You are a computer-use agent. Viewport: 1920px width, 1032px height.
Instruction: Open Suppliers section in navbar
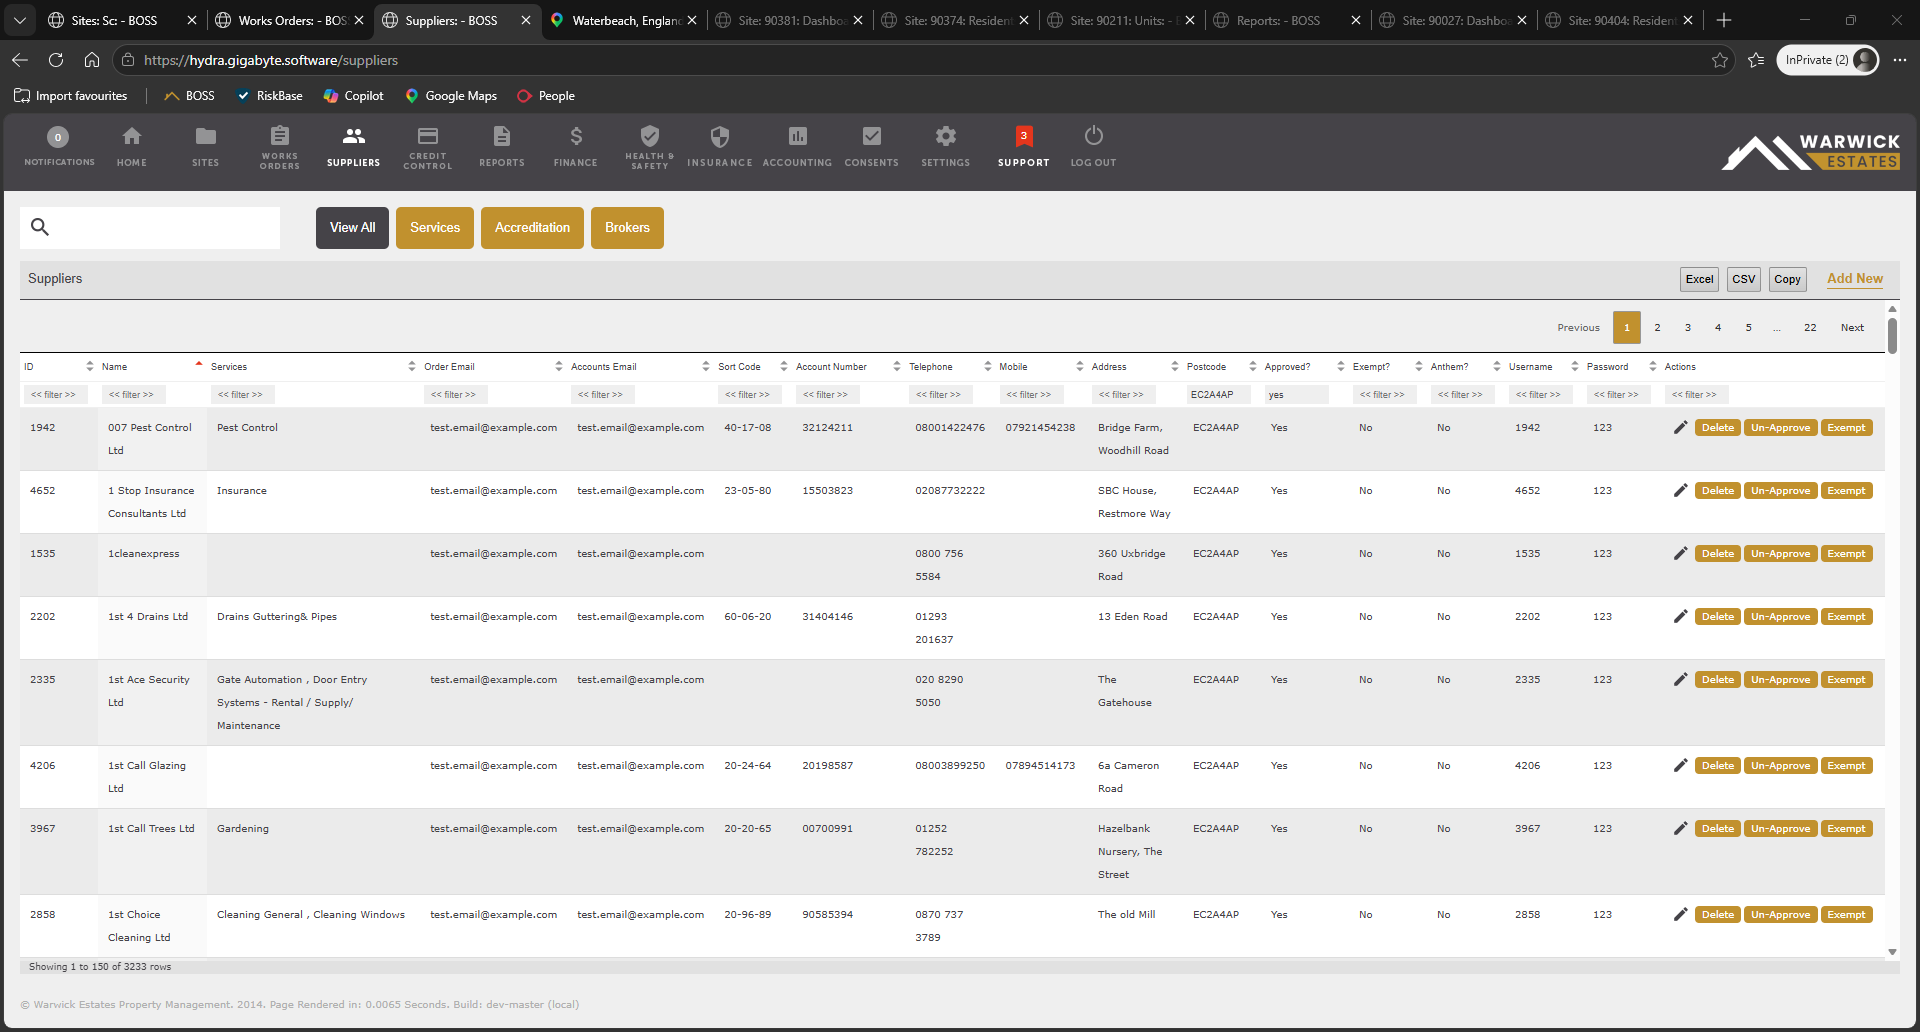(x=354, y=146)
